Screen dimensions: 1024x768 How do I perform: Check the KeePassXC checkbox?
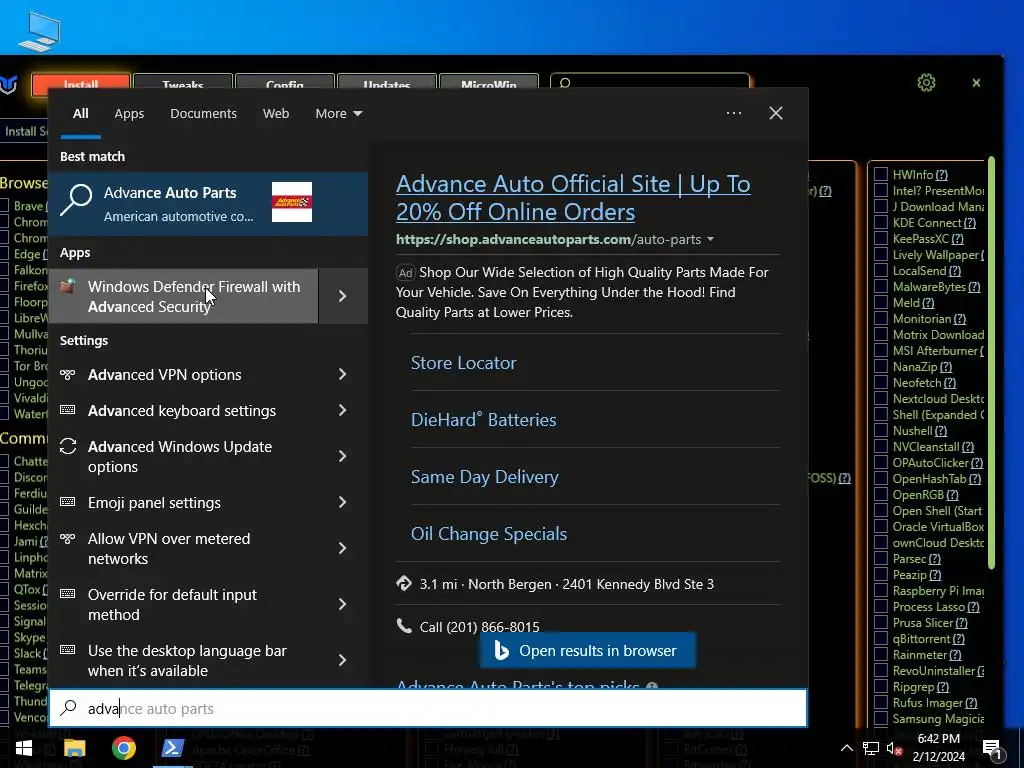[x=881, y=238]
